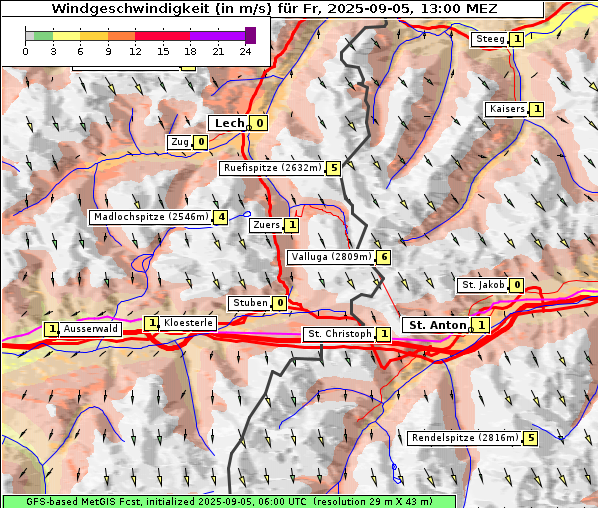Screen dimensions: 598x508
Task: Click the Kloesterle town label
Action: pyautogui.click(x=188, y=323)
